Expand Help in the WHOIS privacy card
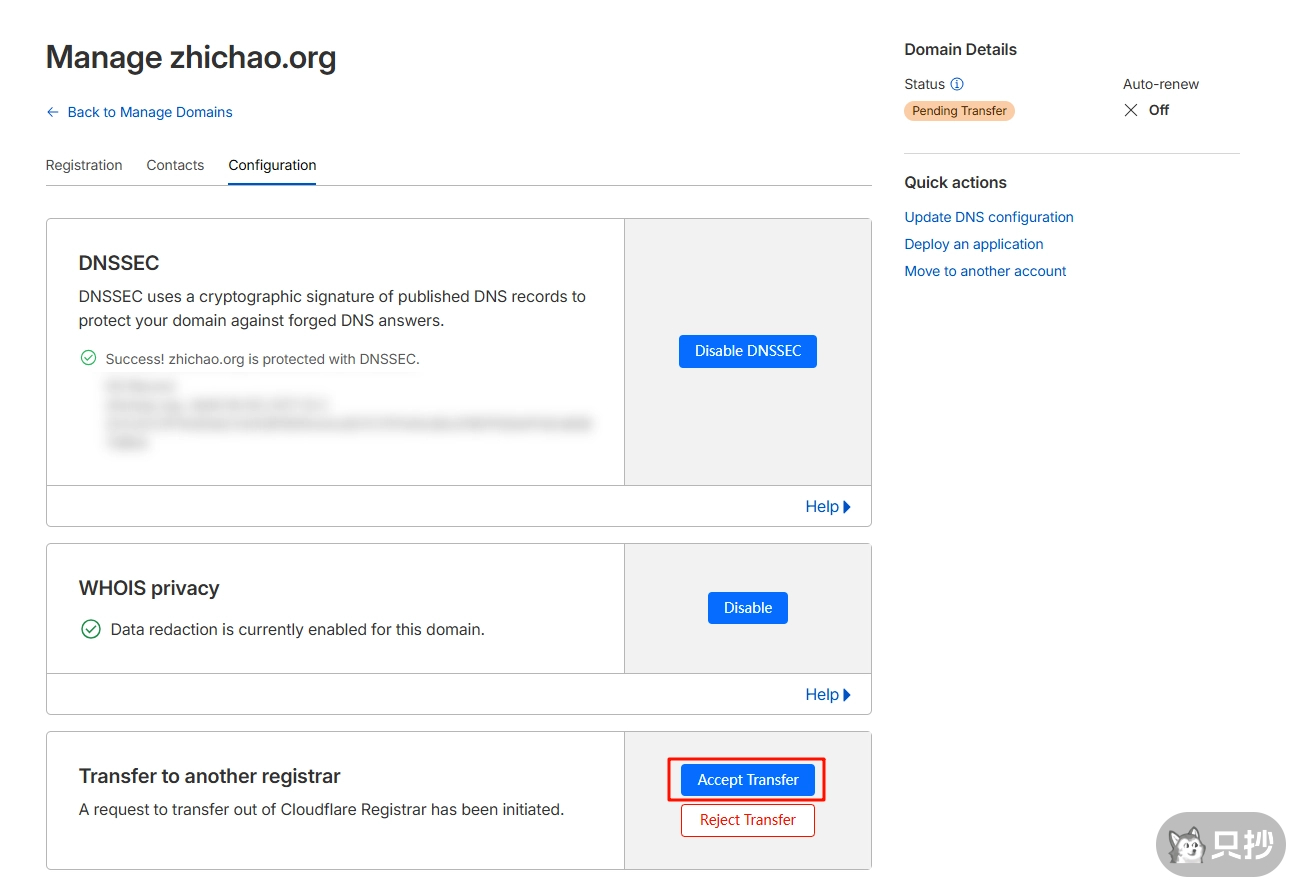This screenshot has width=1301, height=892. coord(828,694)
